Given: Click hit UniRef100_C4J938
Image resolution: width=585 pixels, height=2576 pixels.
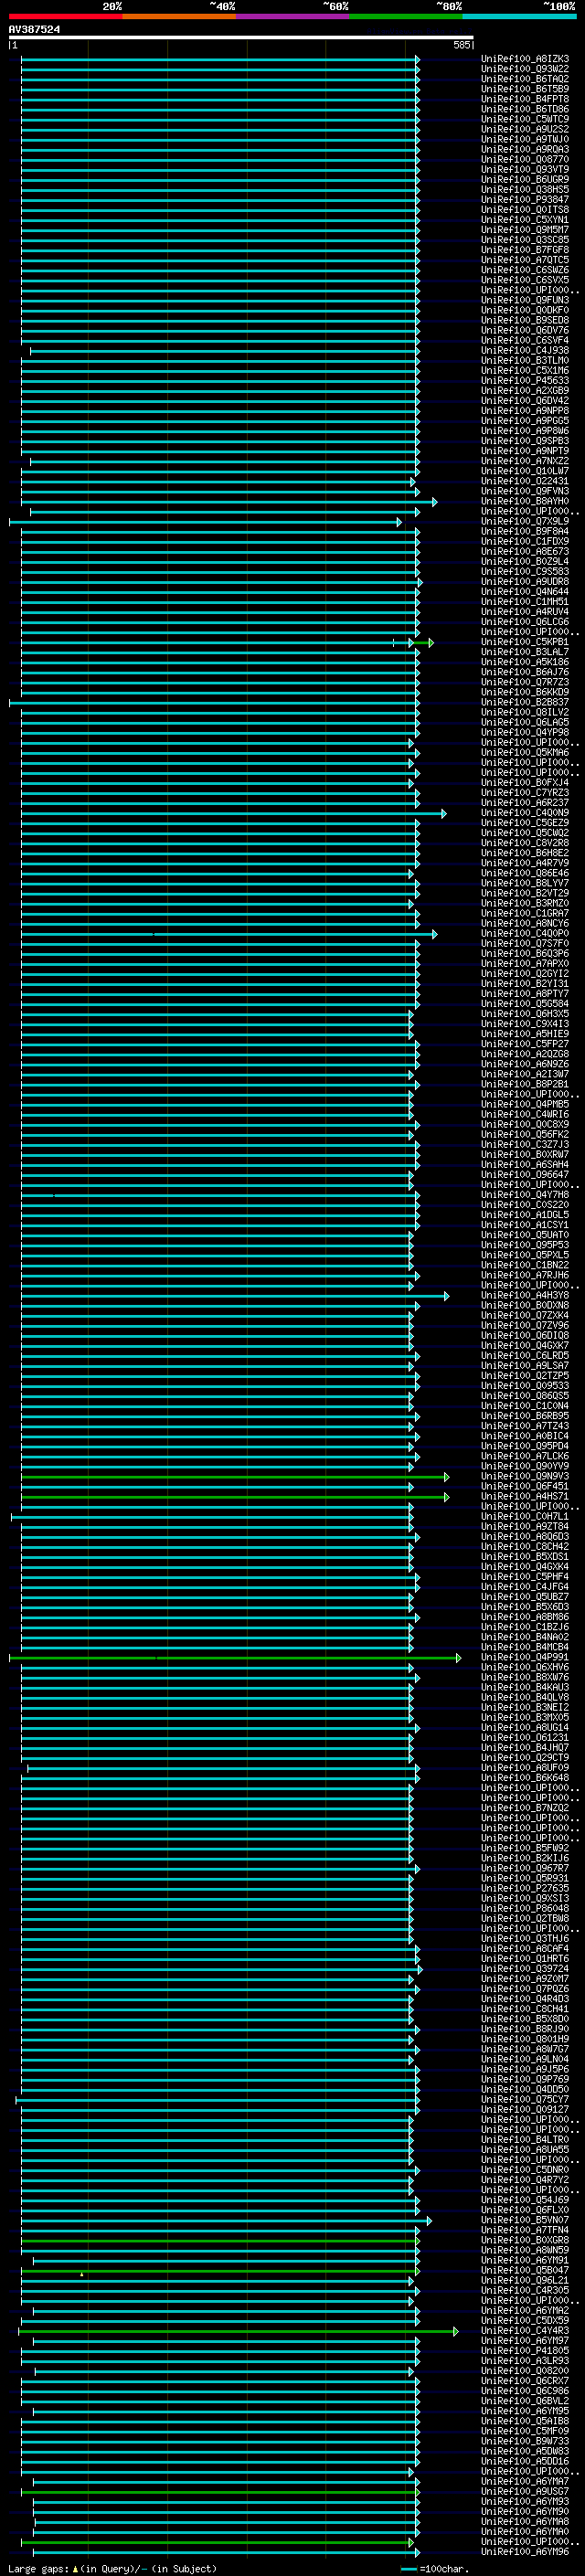Looking at the screenshot, I should (x=525, y=351).
